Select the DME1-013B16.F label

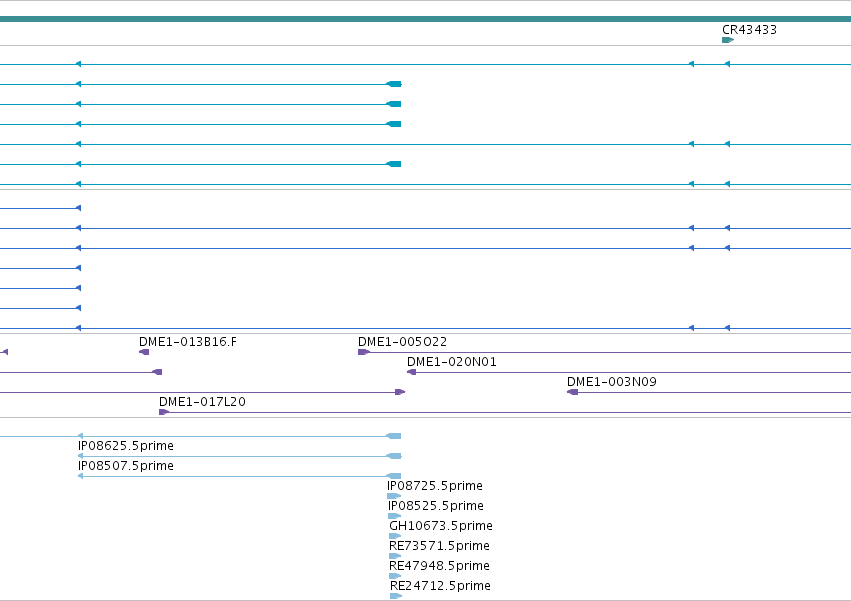pos(188,341)
